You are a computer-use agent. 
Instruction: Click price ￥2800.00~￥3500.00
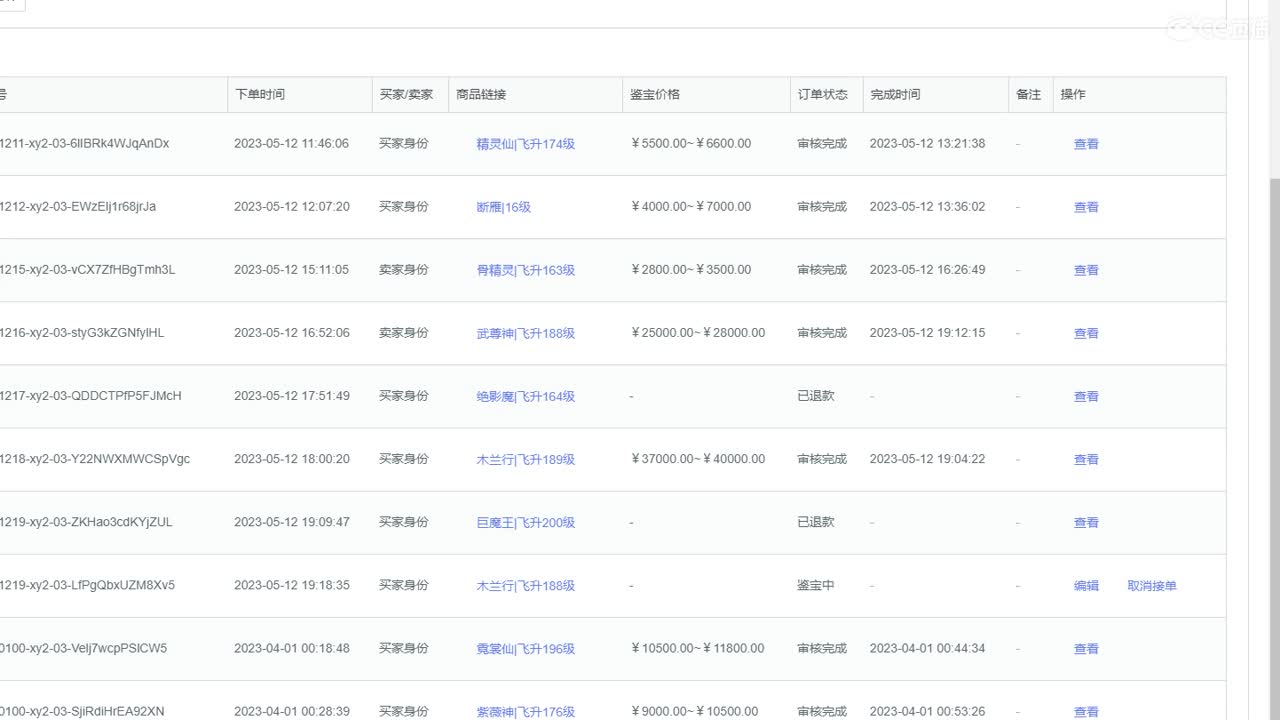tap(690, 269)
